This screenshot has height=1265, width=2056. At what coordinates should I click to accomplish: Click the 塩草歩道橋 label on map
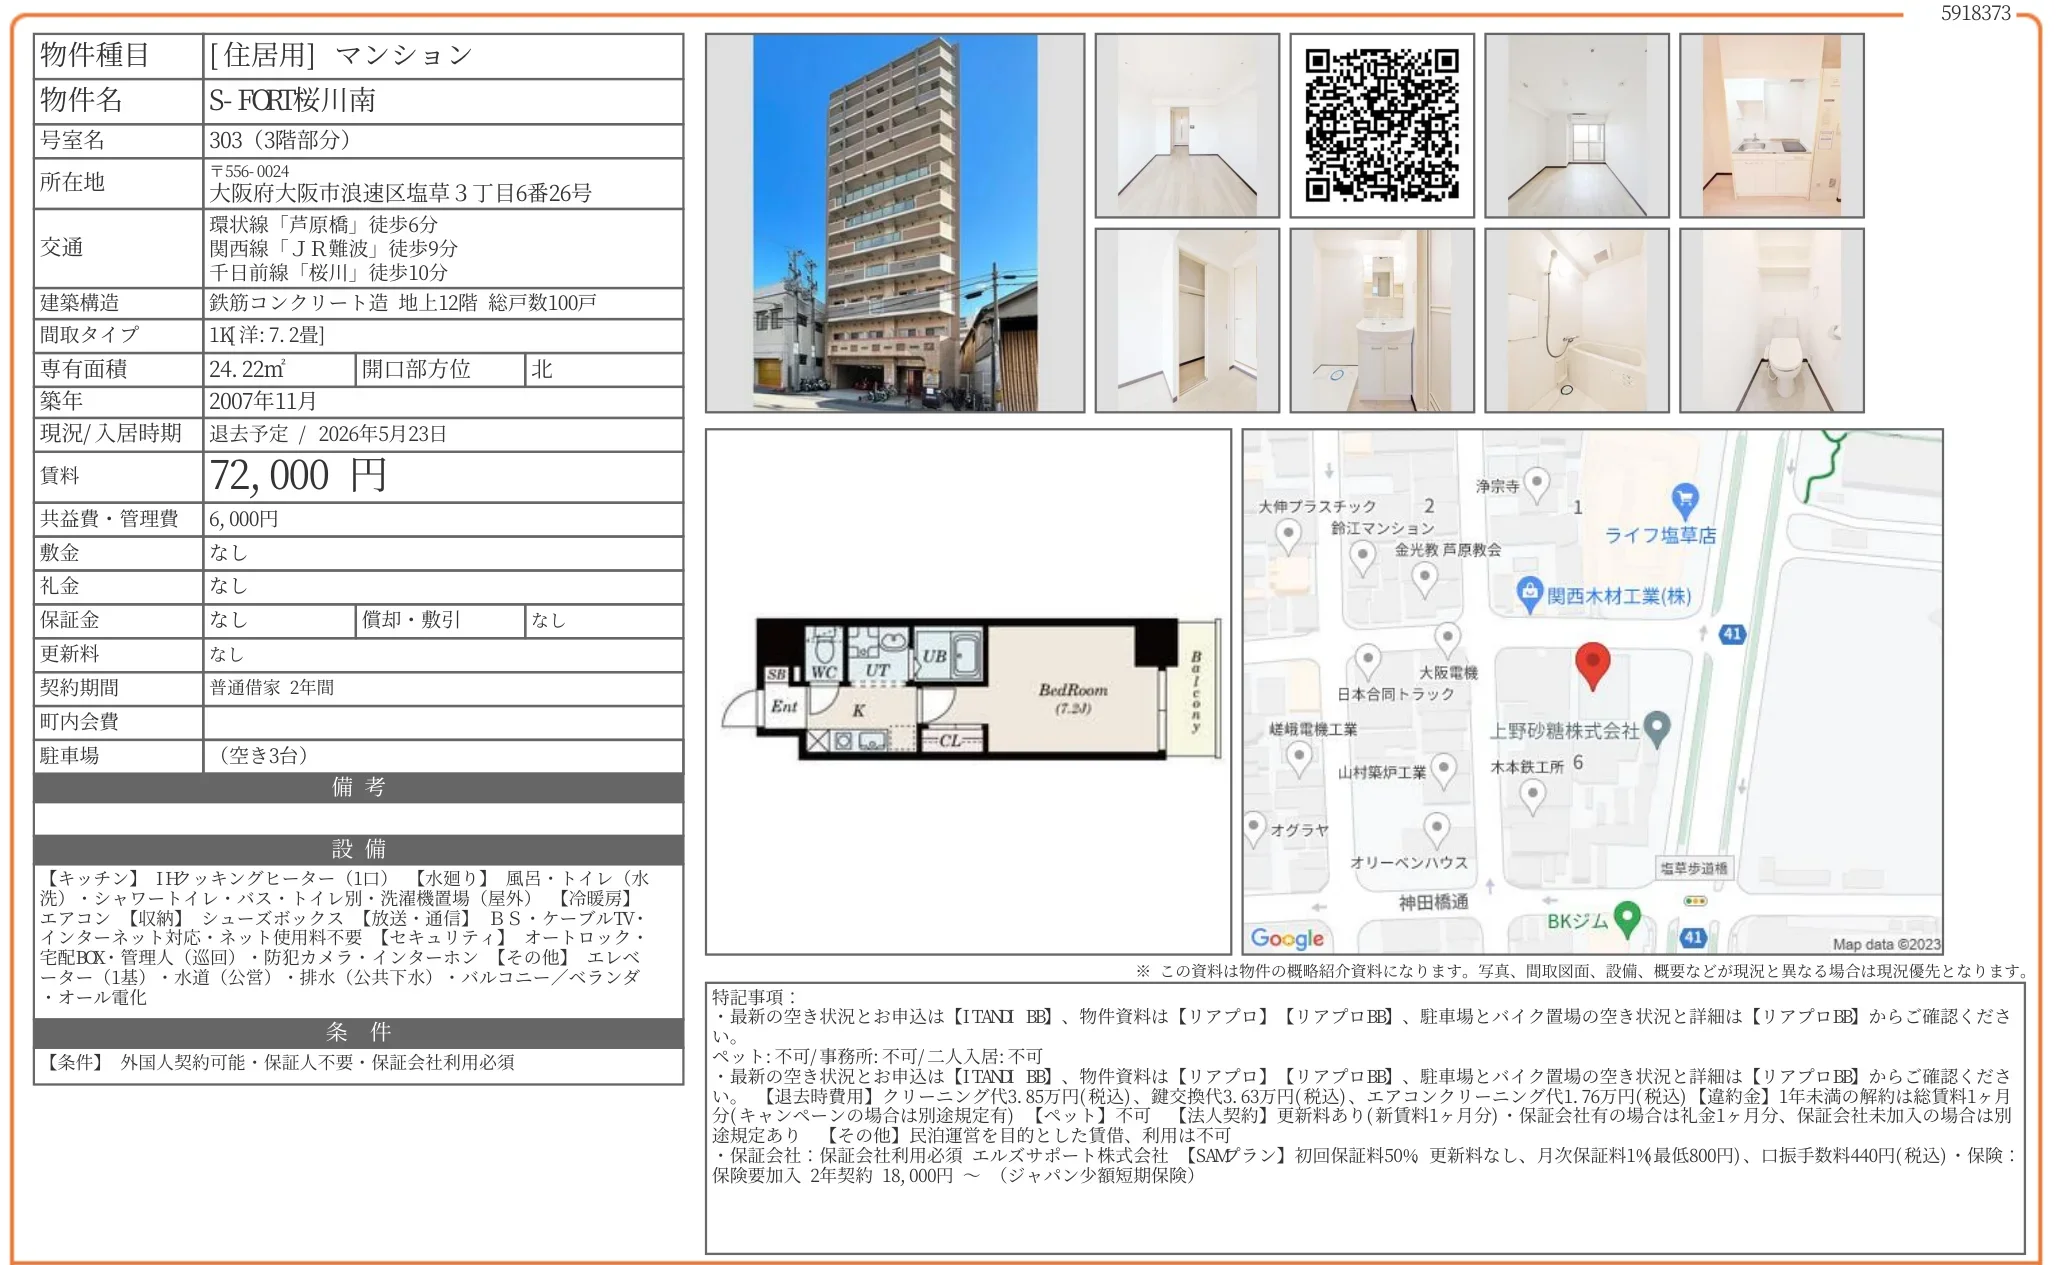click(1693, 868)
